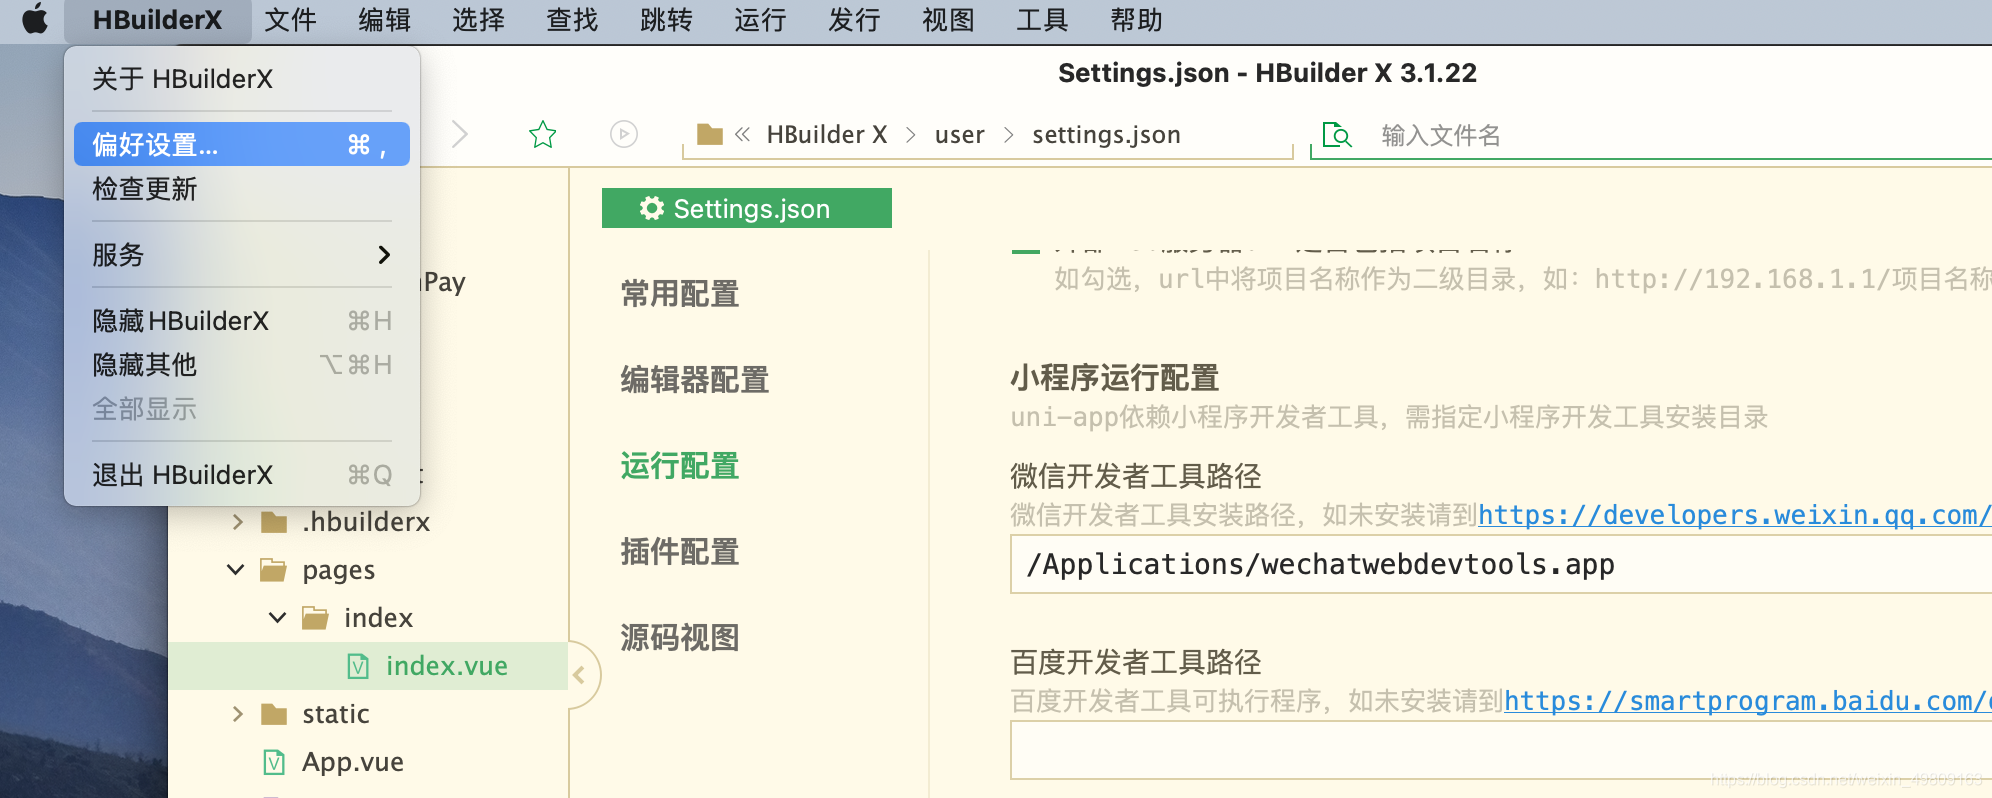Viewport: 1992px width, 798px height.
Task: Click the App.vue file icon
Action: (274, 762)
